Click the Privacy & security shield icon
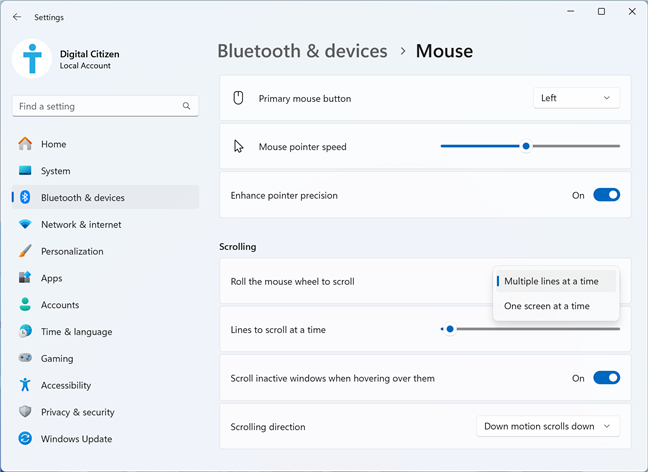Image resolution: width=648 pixels, height=472 pixels. click(25, 412)
